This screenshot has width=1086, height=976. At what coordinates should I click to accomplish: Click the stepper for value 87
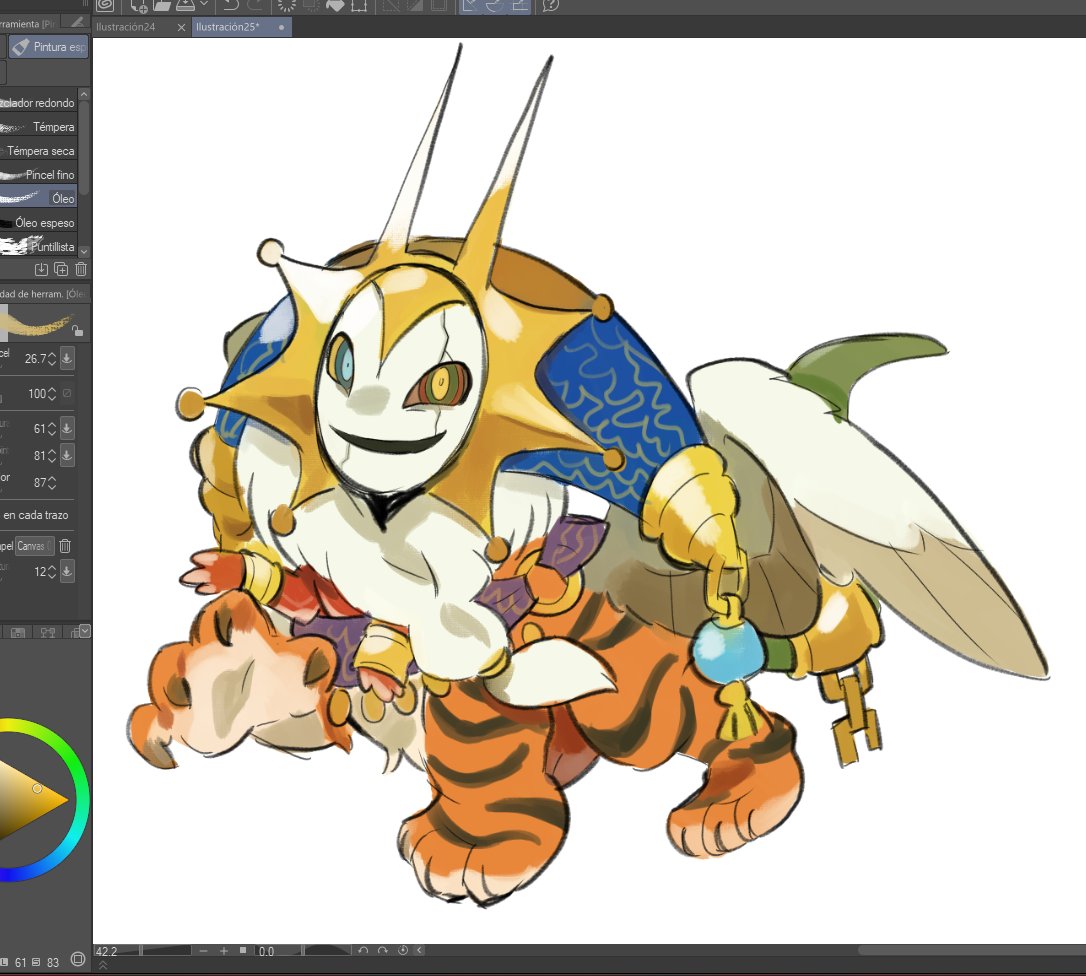click(x=51, y=483)
